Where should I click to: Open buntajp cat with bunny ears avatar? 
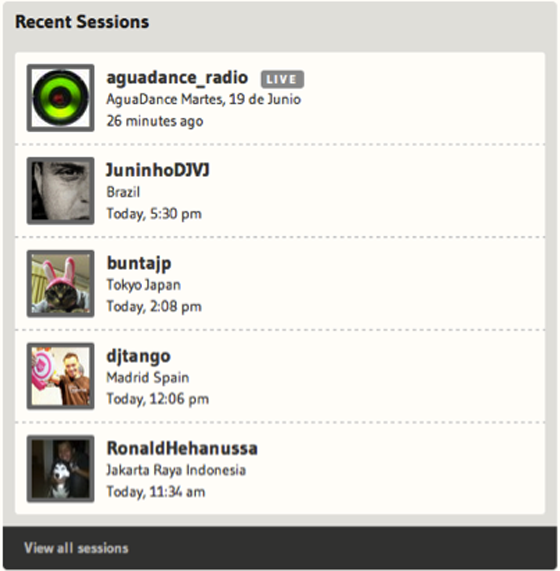[x=60, y=283]
